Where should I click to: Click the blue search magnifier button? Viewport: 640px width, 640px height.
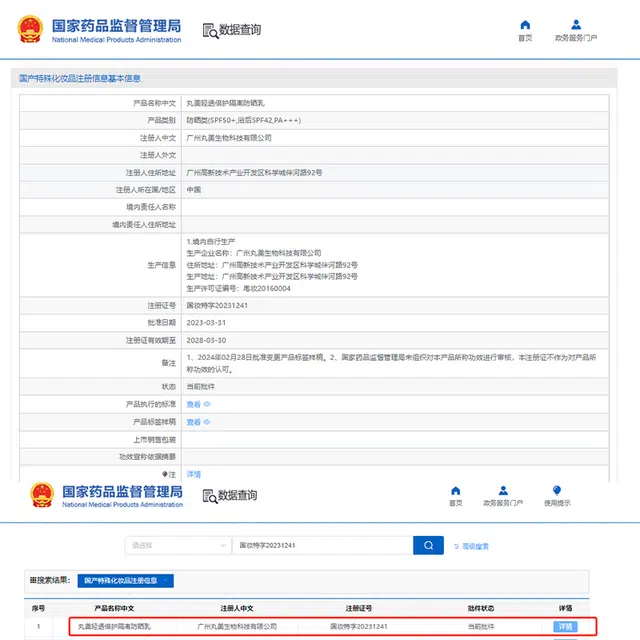(x=428, y=546)
